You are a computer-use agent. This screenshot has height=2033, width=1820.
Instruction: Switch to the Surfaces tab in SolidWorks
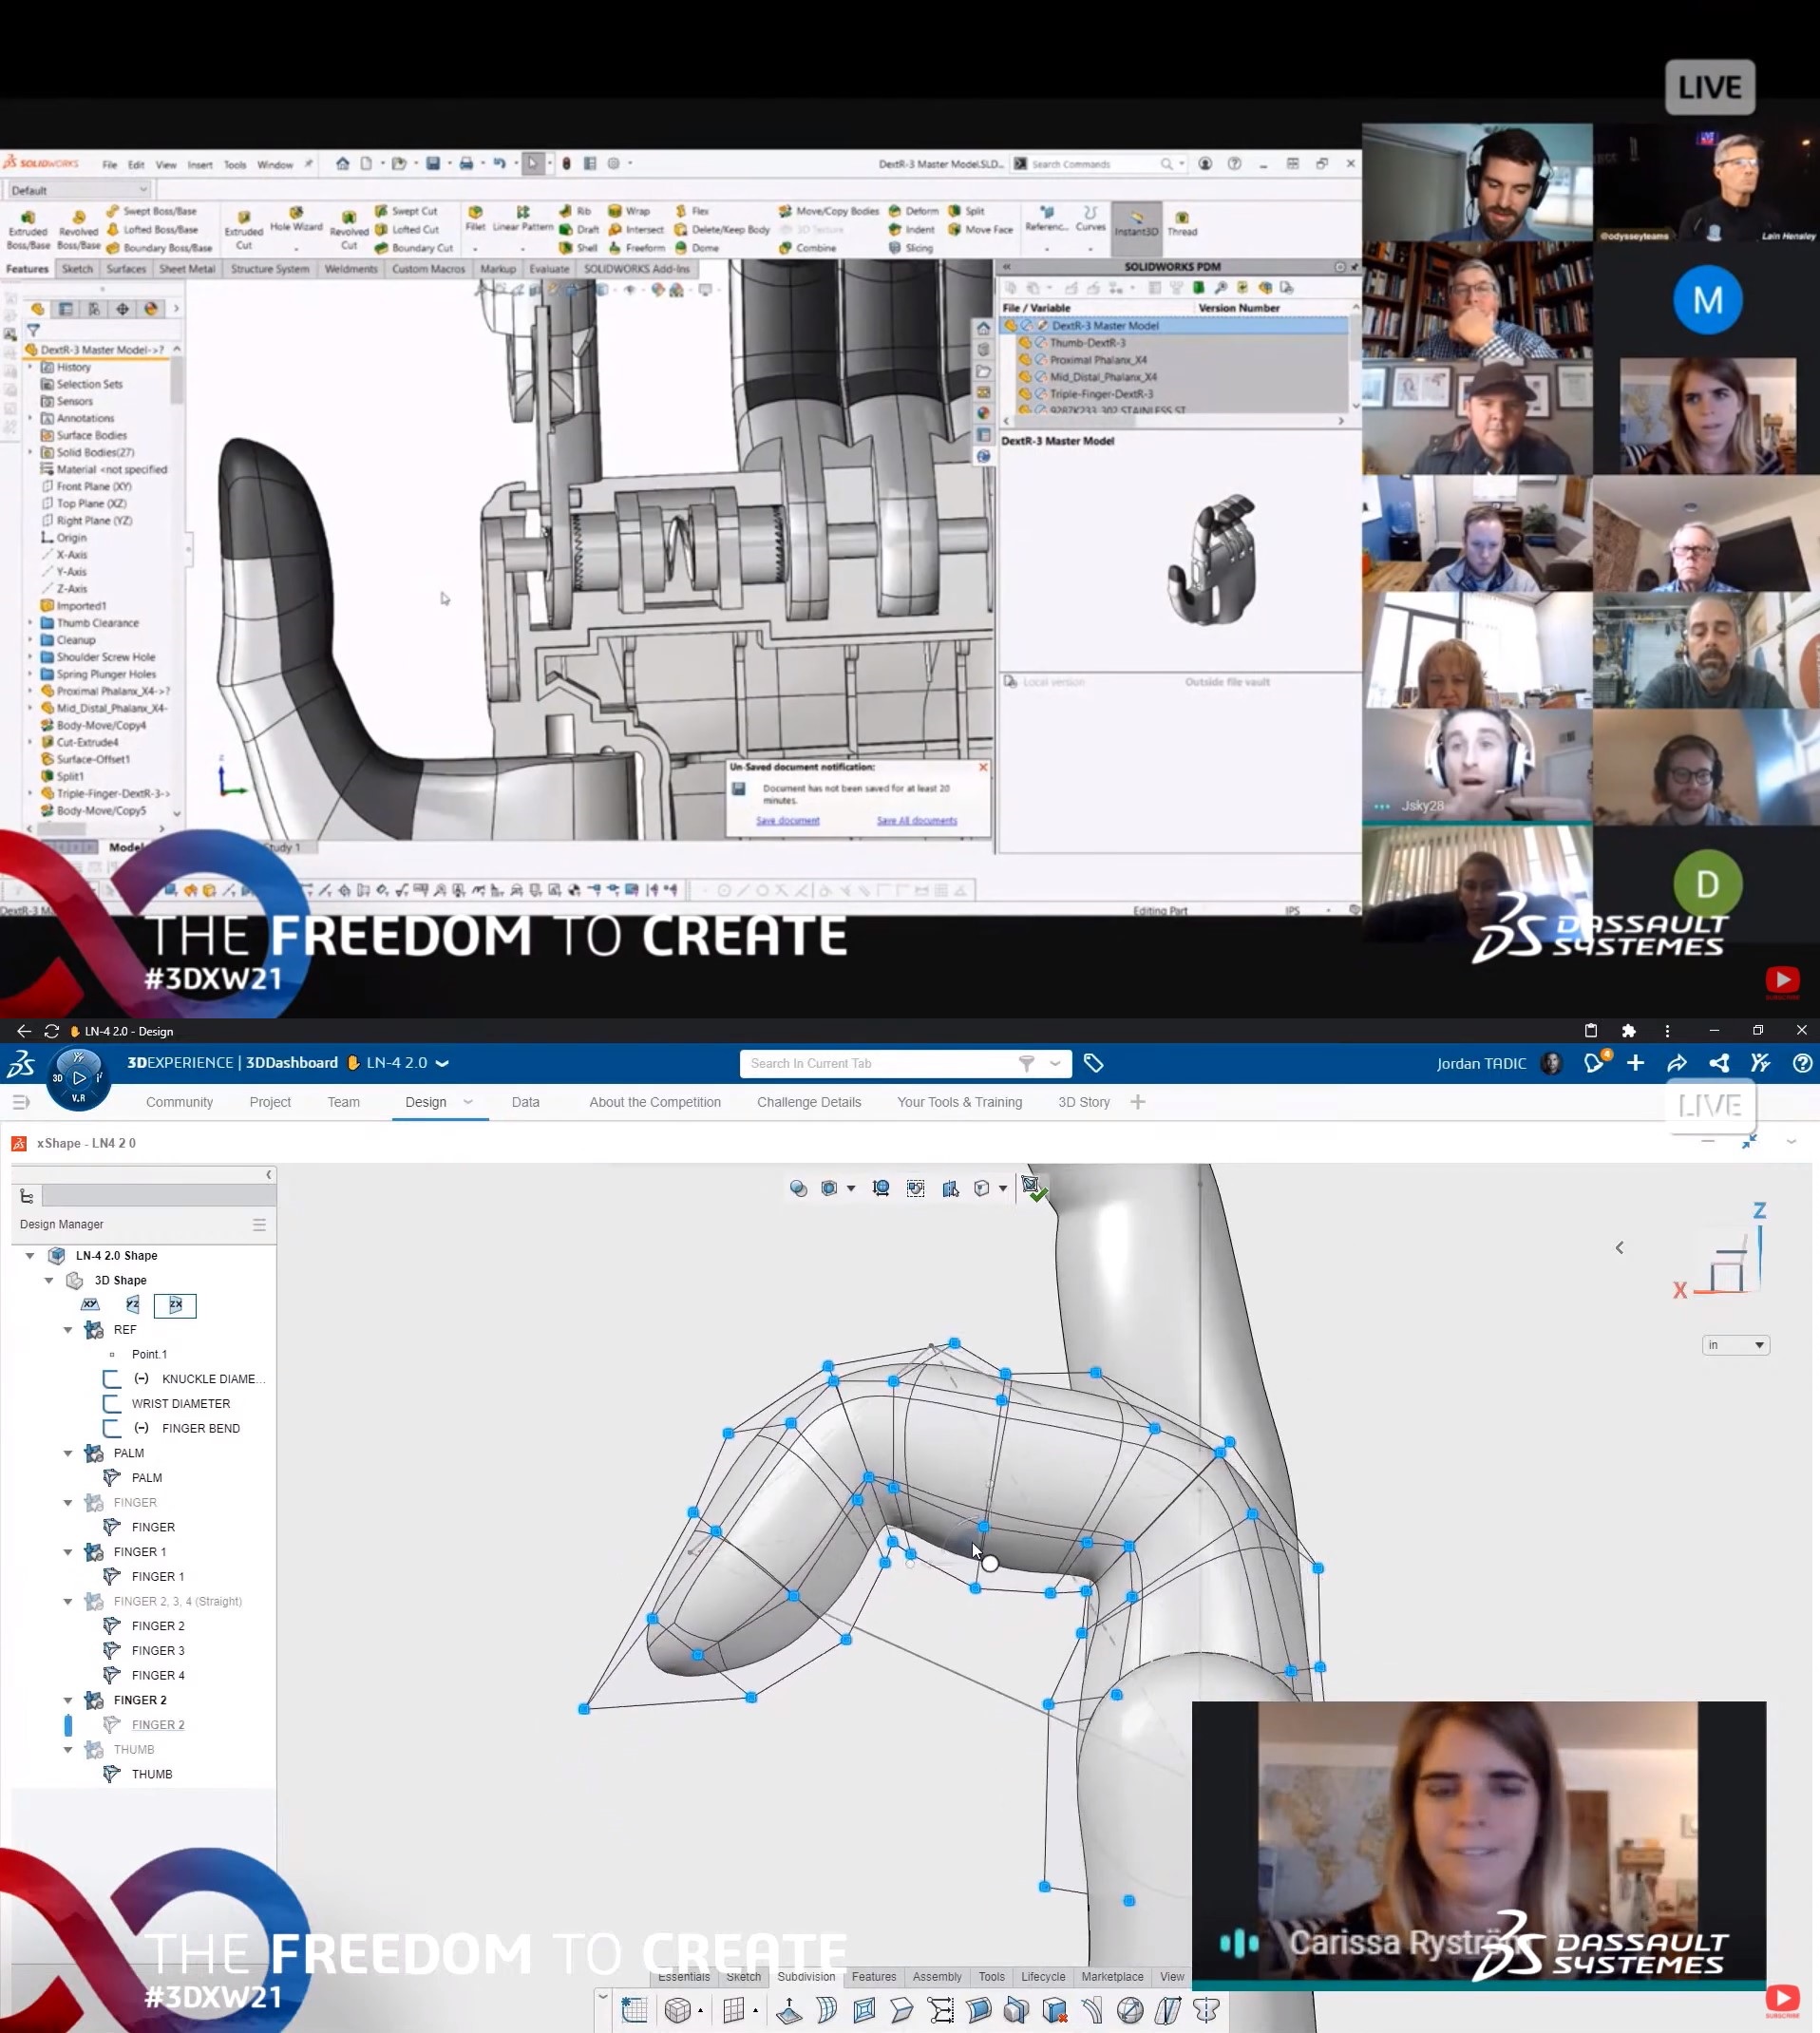point(126,269)
